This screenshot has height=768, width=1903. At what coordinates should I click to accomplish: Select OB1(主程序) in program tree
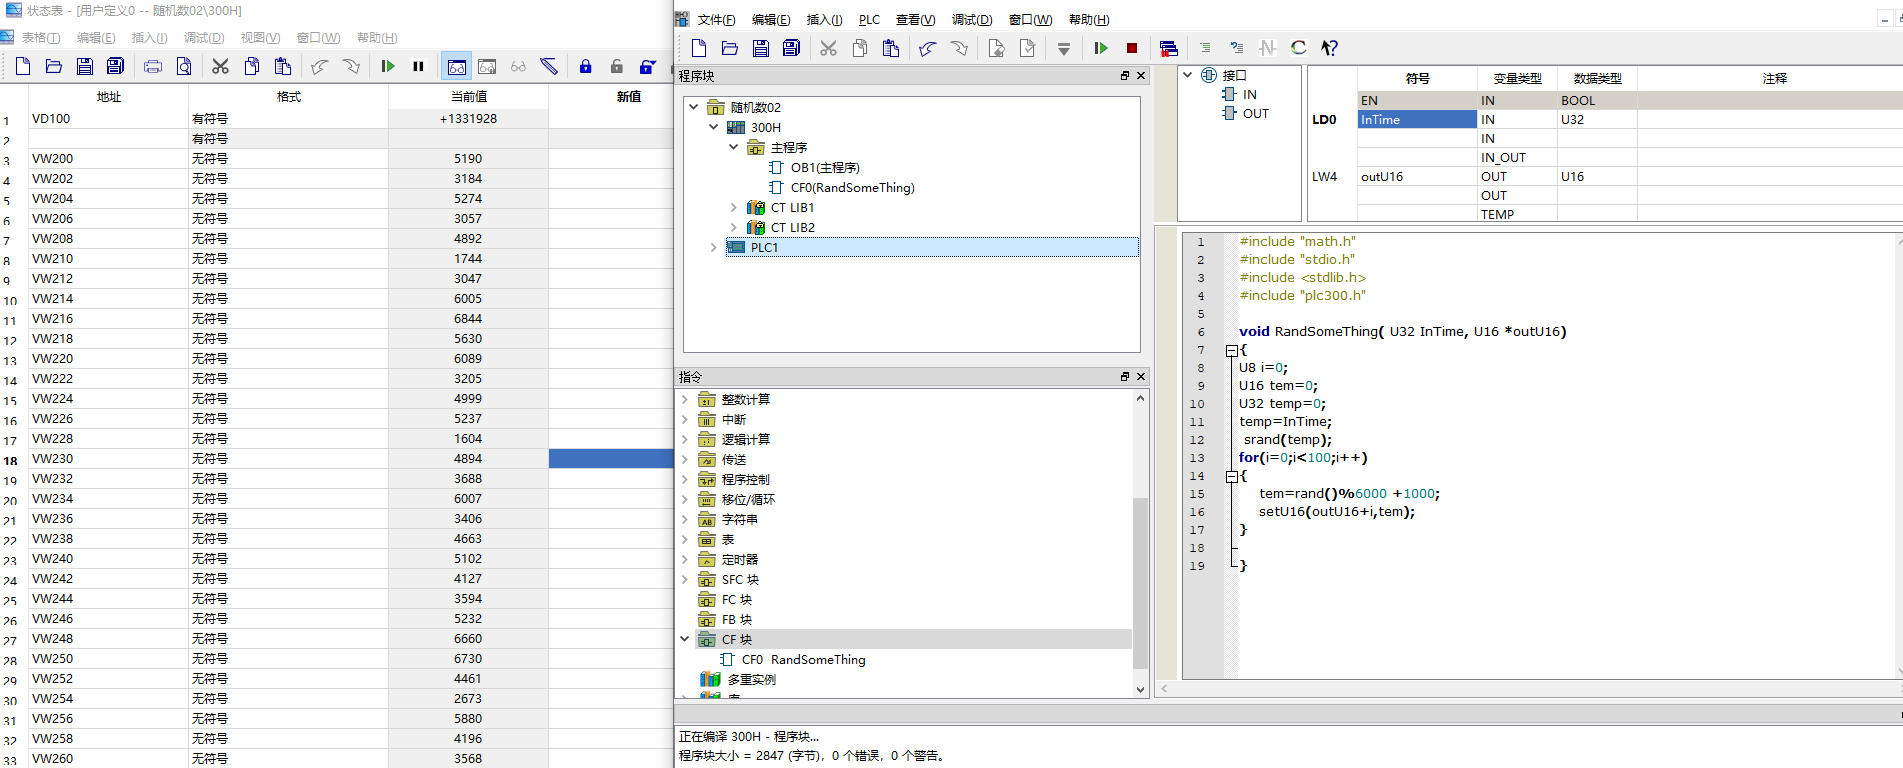(825, 167)
